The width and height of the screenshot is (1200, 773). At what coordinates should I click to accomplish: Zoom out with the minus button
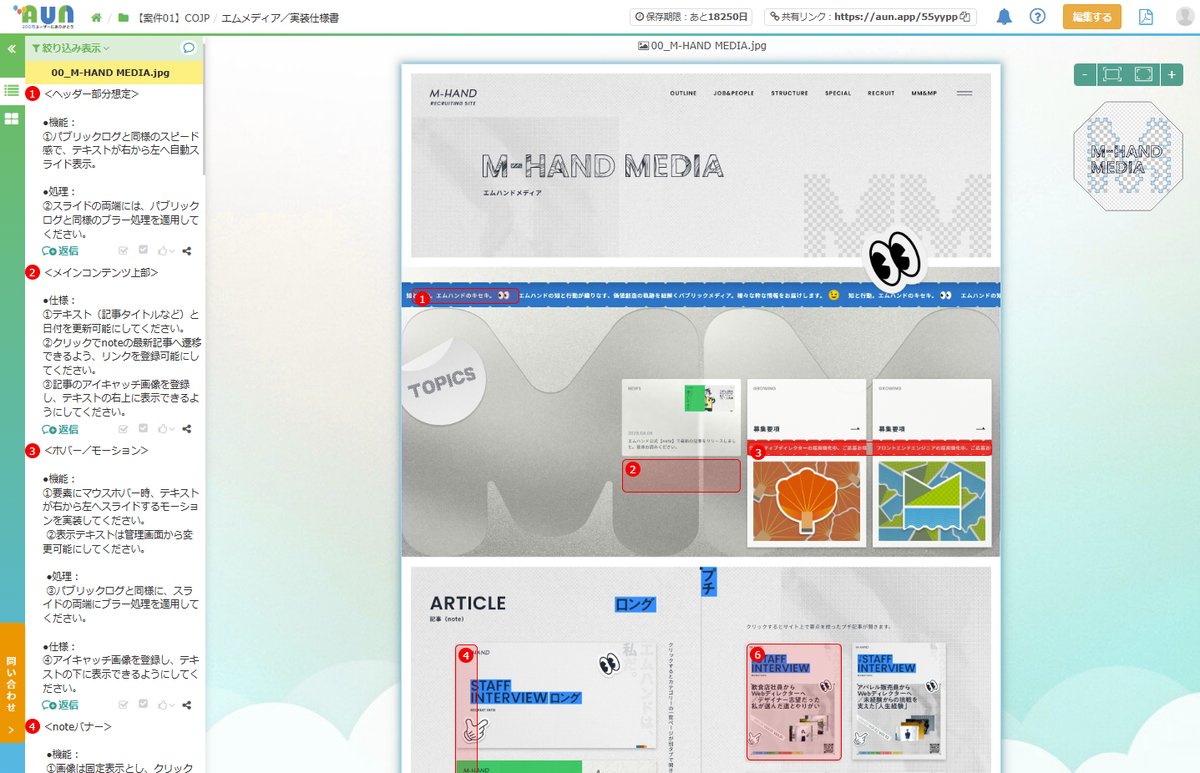coord(1084,74)
